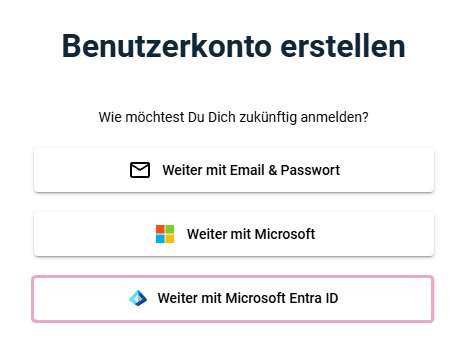Click the word 'anmelden?' in the subtitle
This screenshot has width=468, height=364.
(335, 117)
